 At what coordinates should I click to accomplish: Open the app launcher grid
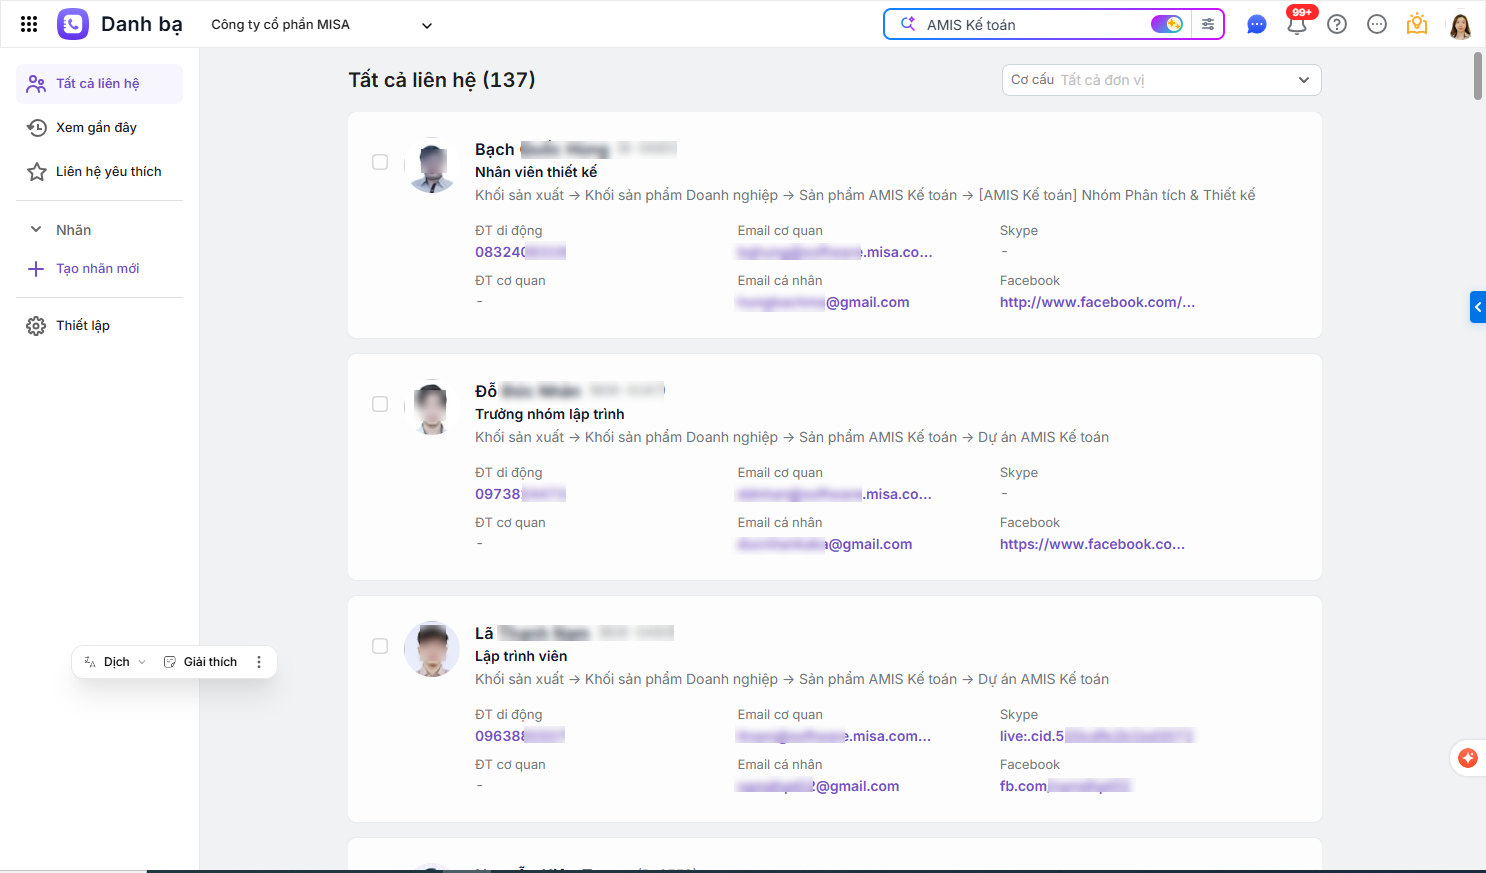tap(29, 24)
